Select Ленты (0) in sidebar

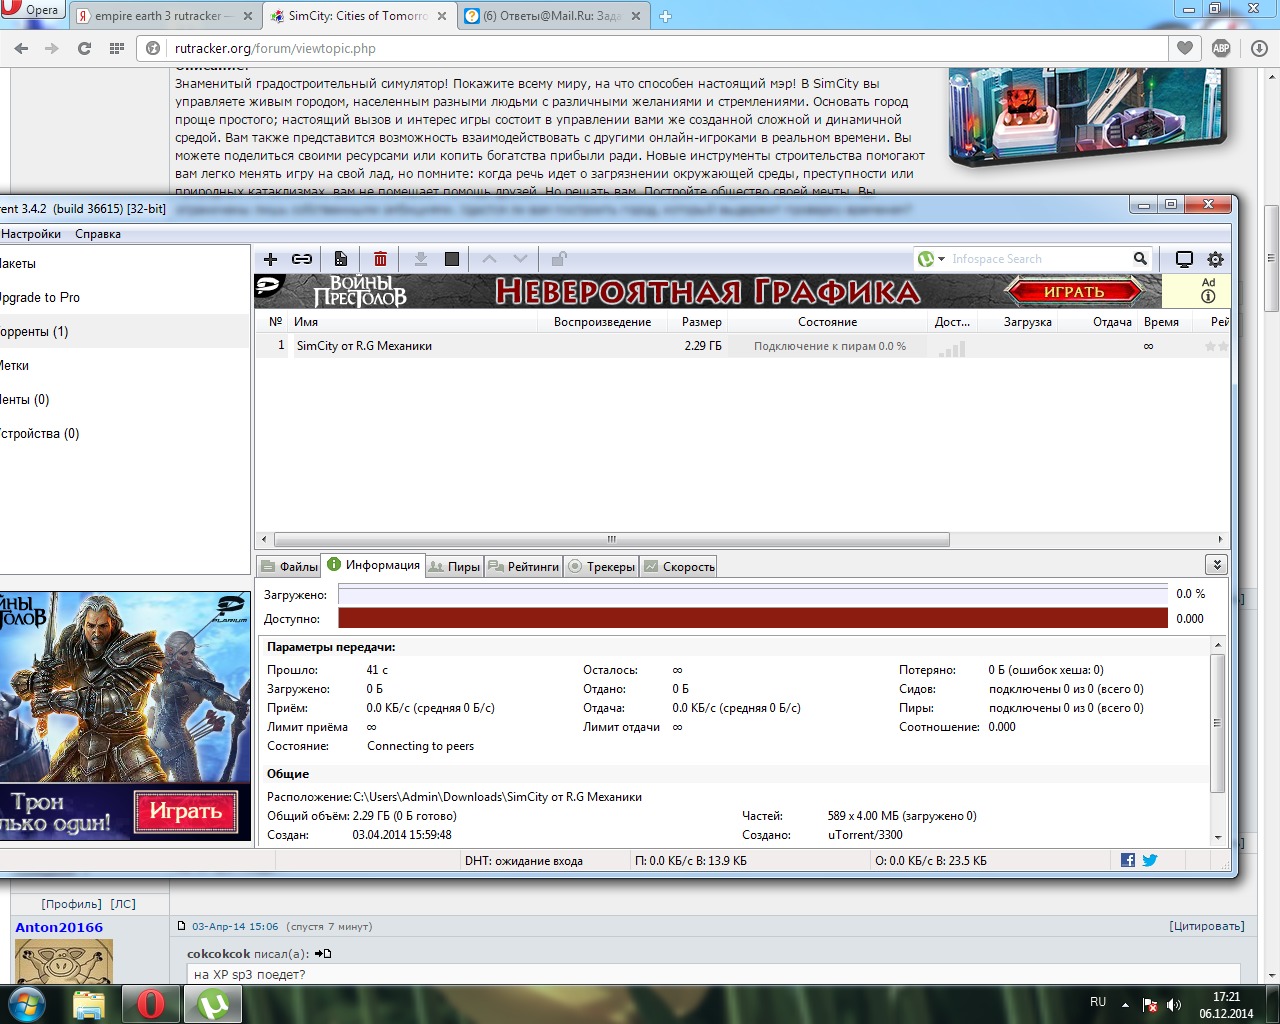(x=124, y=399)
